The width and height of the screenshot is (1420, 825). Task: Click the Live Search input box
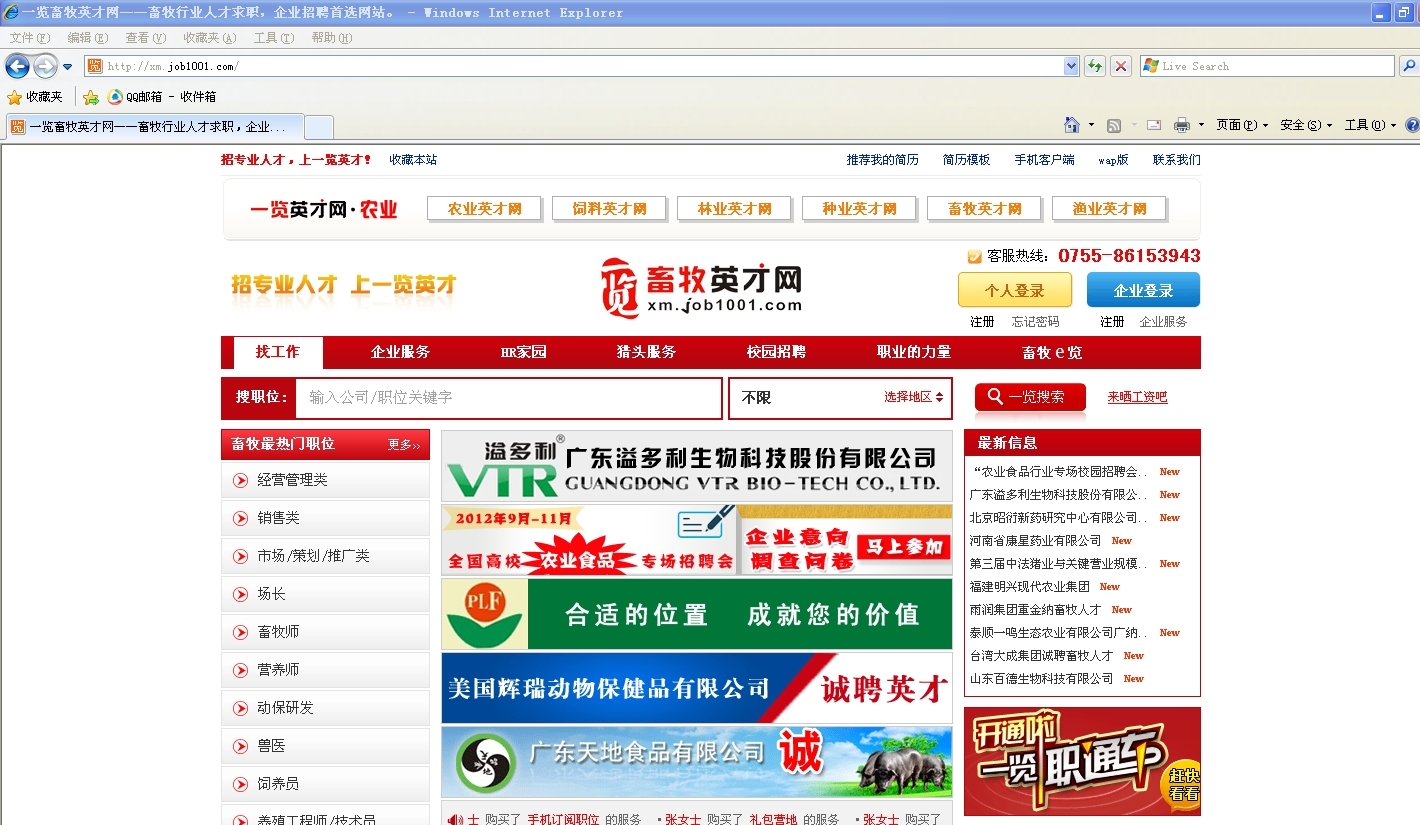click(1267, 66)
